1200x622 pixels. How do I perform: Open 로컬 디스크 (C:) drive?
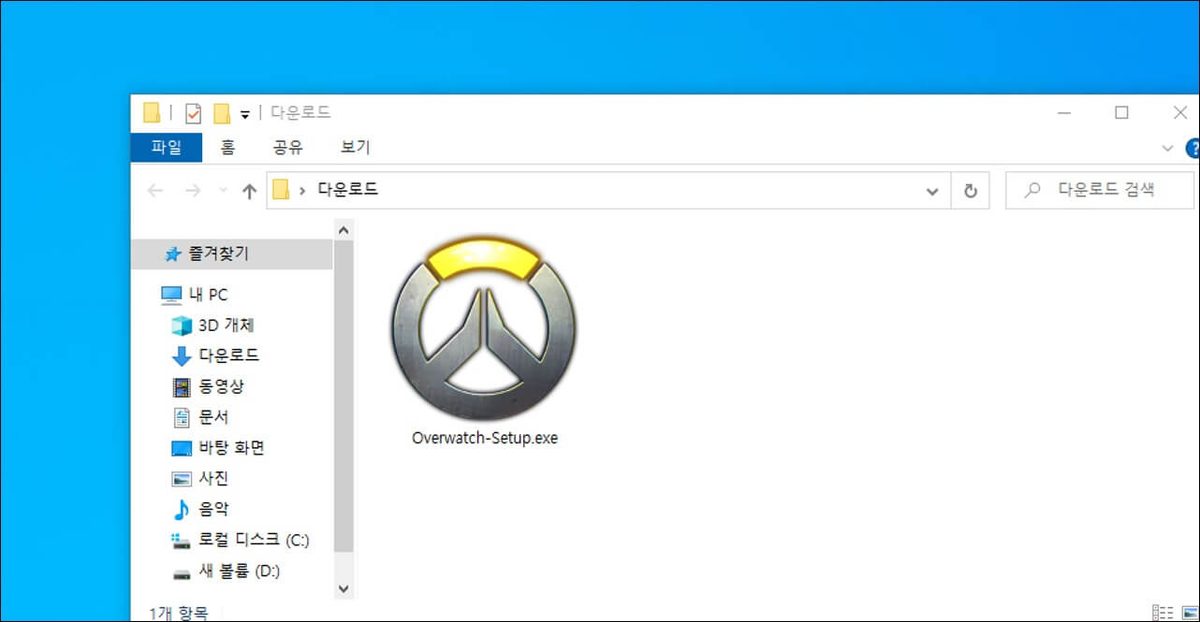[240, 541]
